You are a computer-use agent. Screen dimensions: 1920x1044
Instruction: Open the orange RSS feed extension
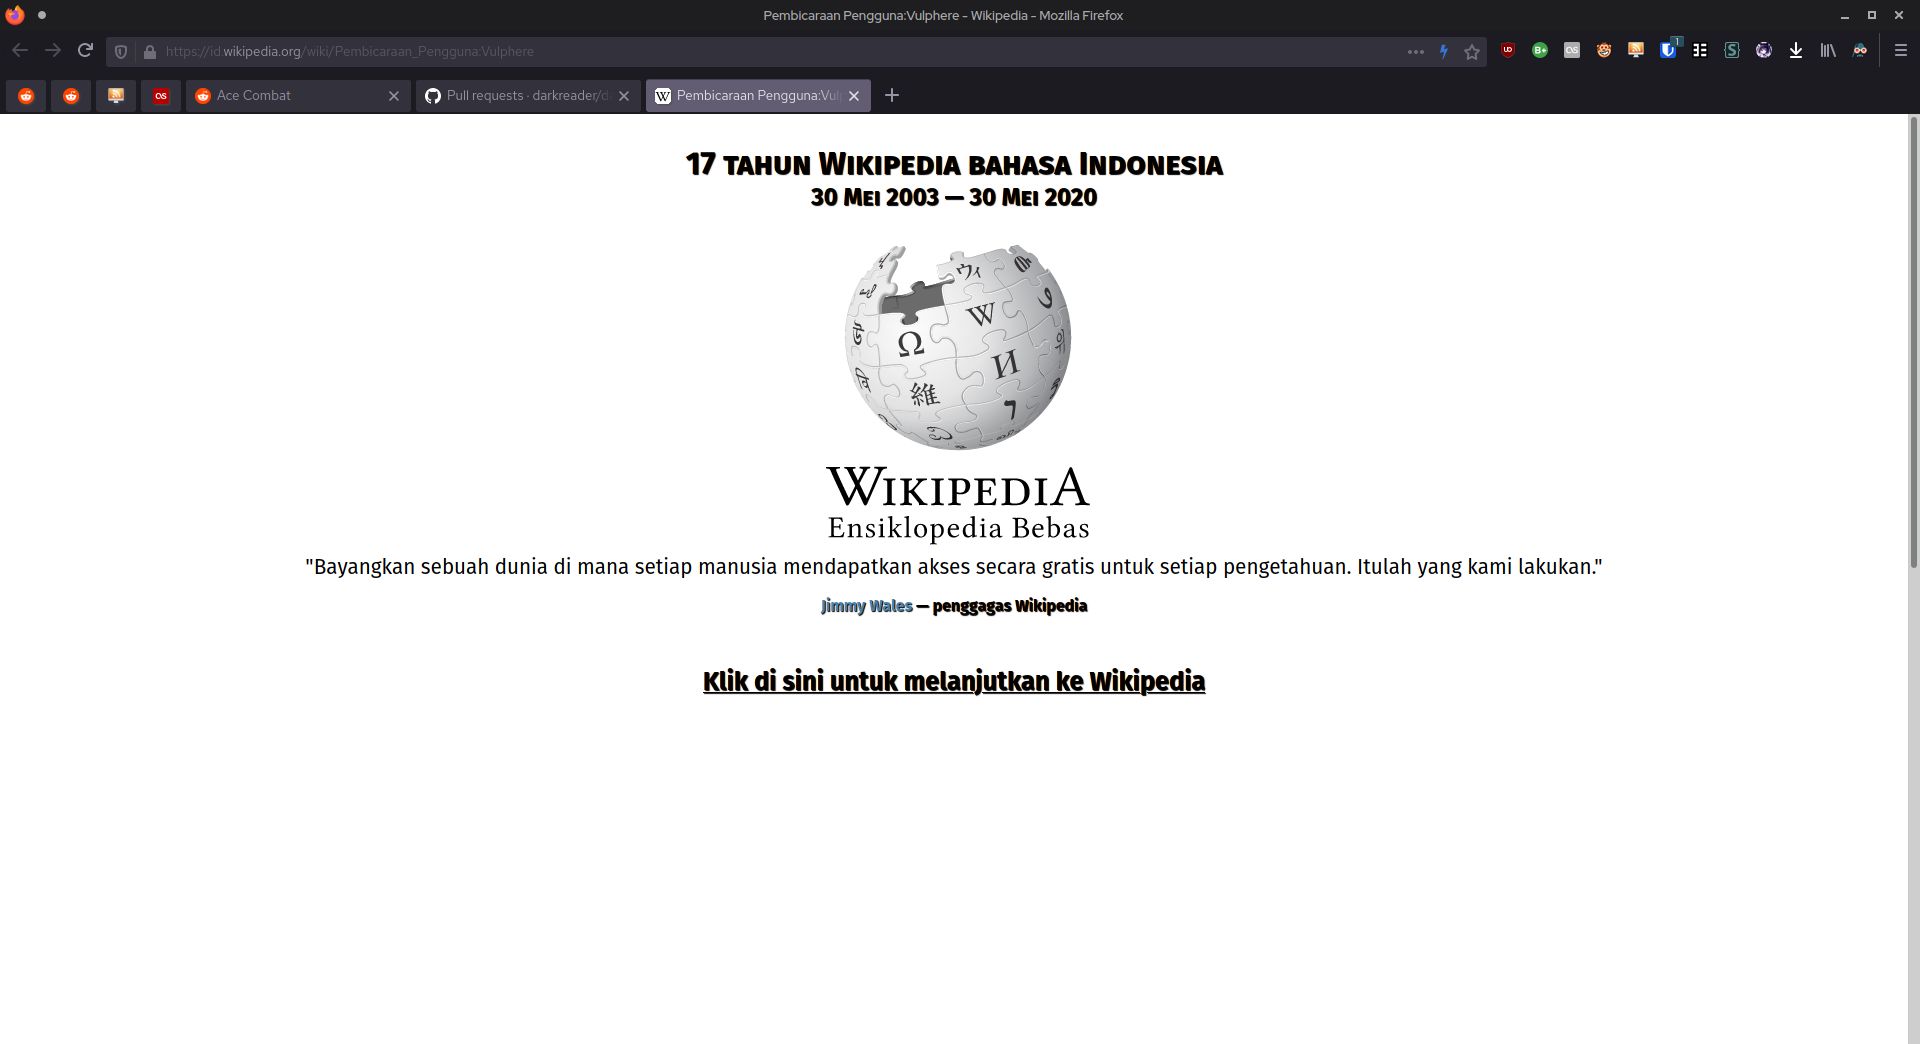[x=1636, y=50]
